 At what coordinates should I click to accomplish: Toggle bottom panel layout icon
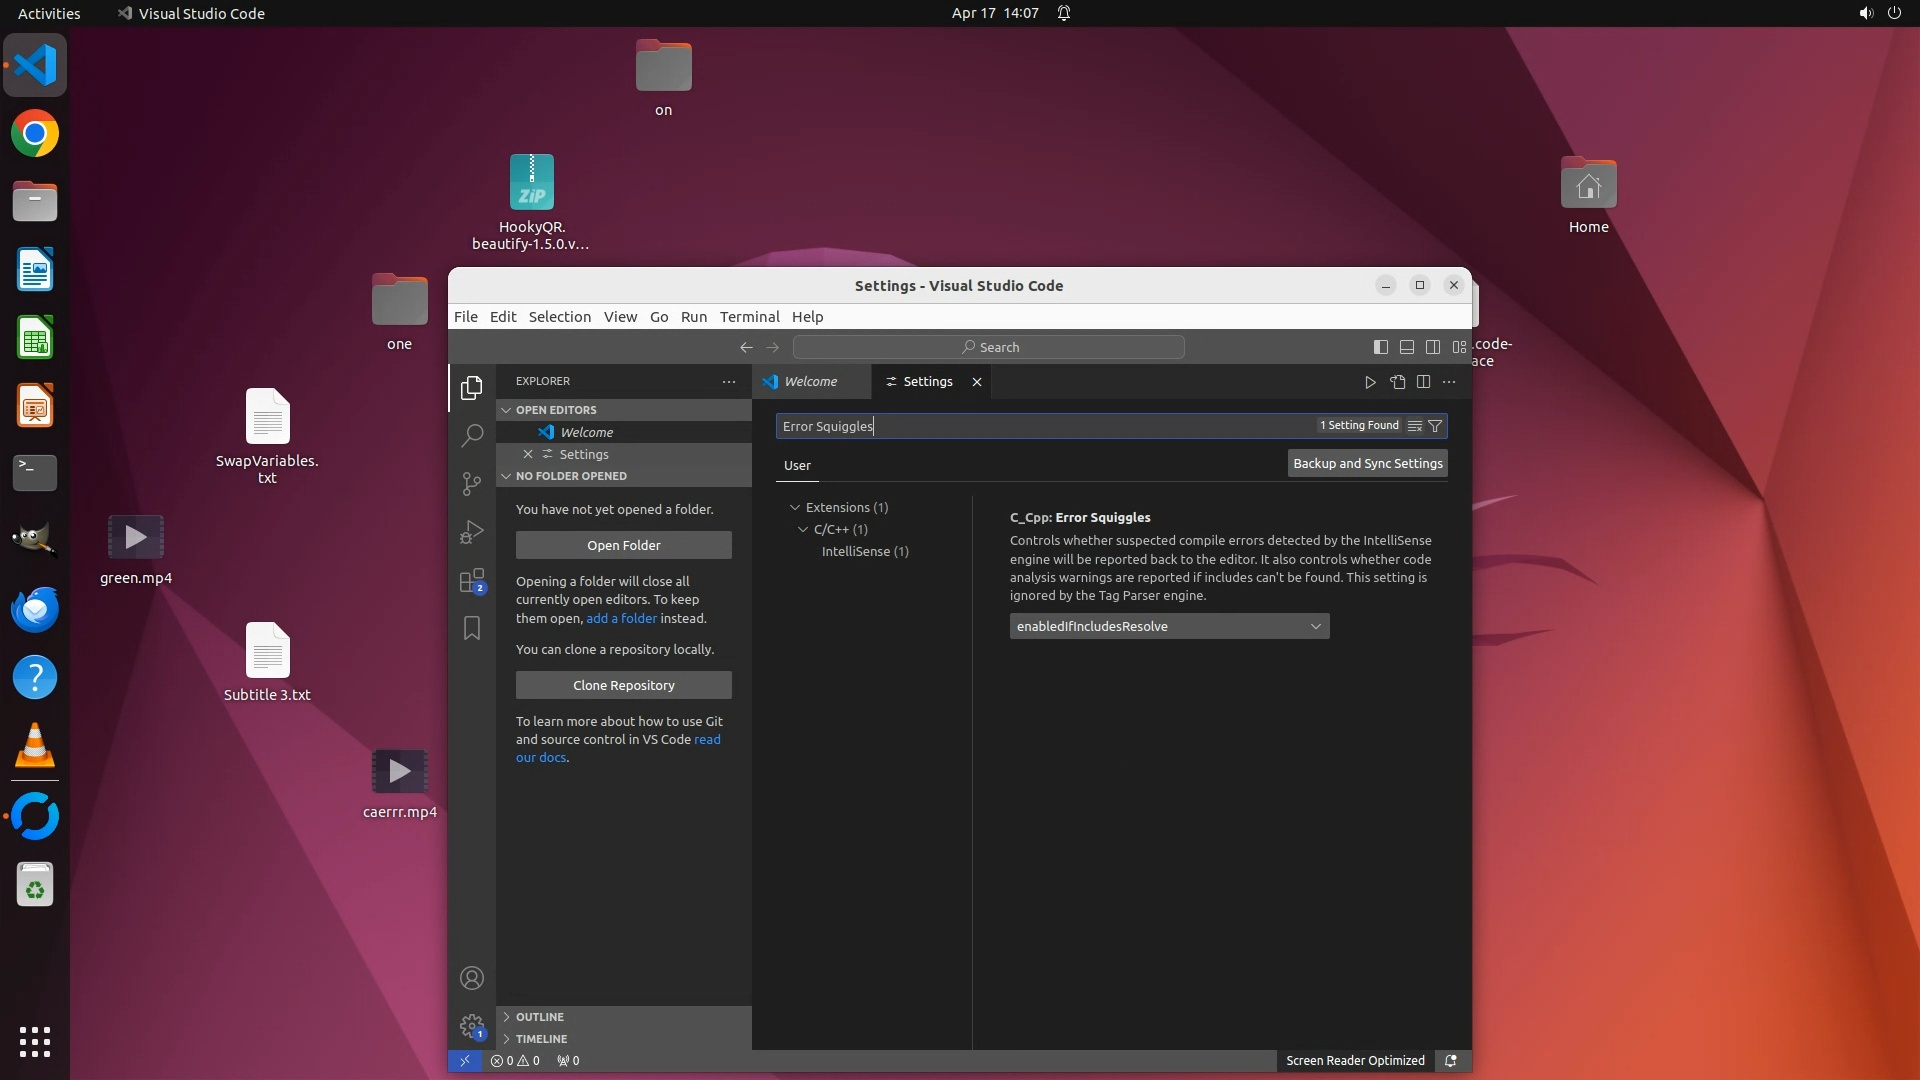[1407, 347]
